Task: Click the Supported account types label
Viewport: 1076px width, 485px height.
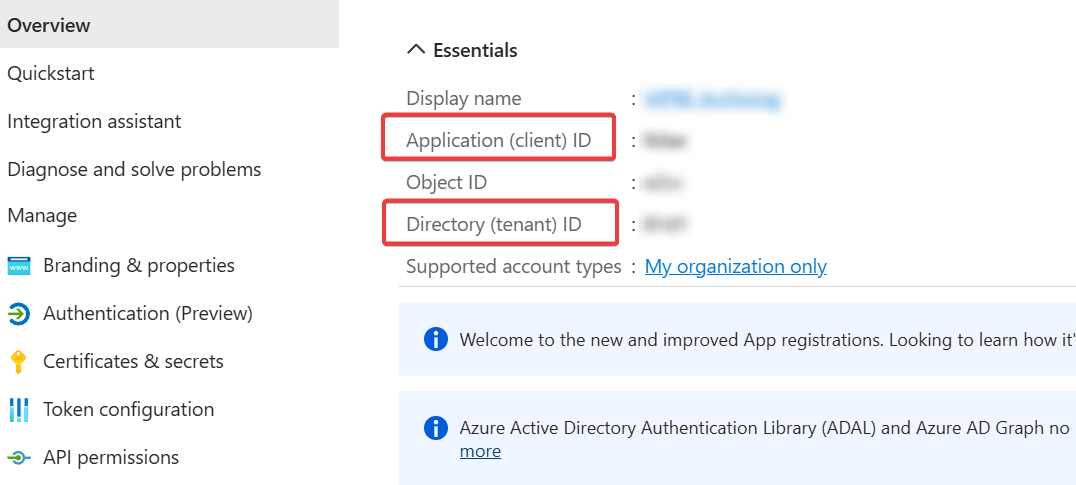Action: coord(513,266)
